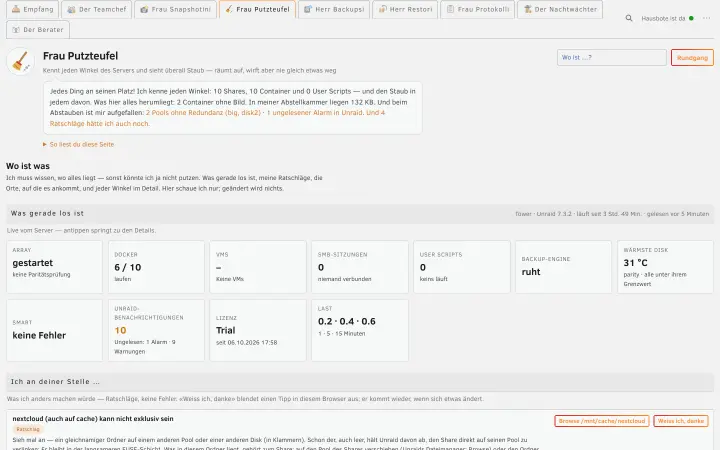
Task: Open the Empfang tab
Action: pos(33,9)
